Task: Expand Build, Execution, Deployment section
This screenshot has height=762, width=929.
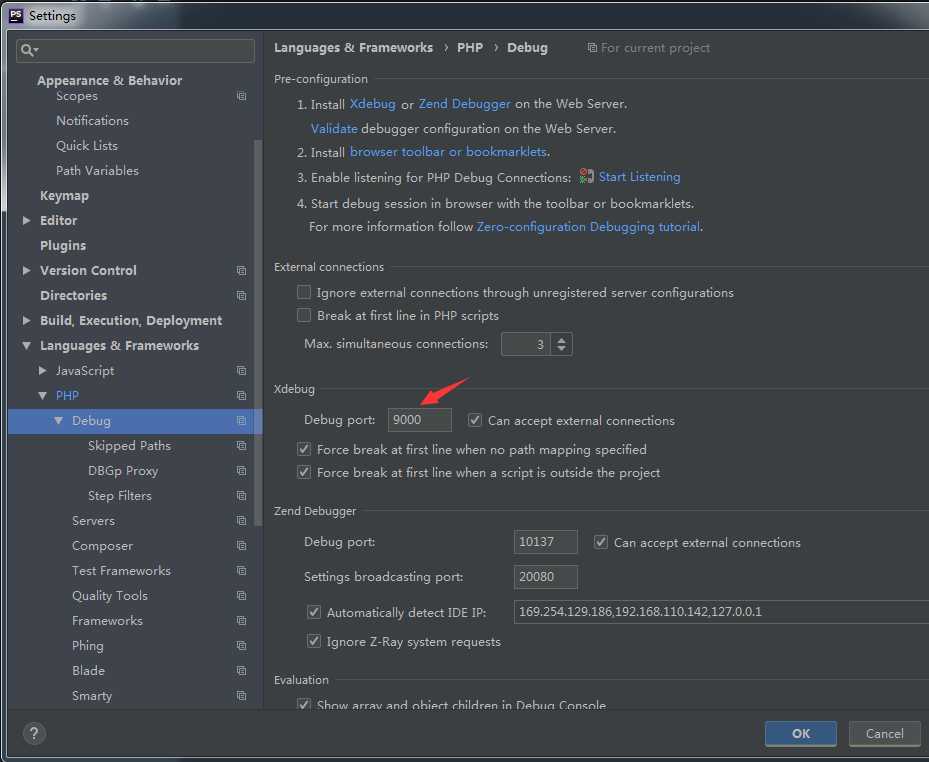Action: (x=27, y=321)
